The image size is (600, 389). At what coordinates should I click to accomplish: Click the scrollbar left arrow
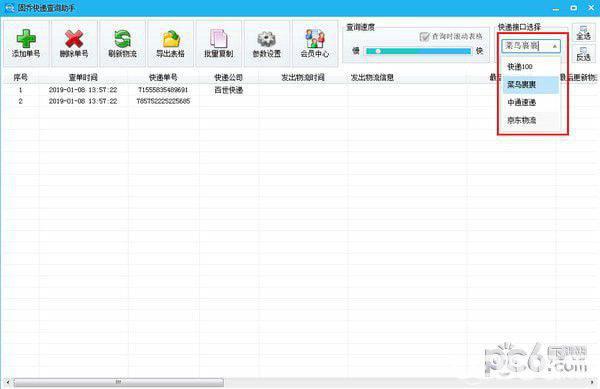[8, 382]
